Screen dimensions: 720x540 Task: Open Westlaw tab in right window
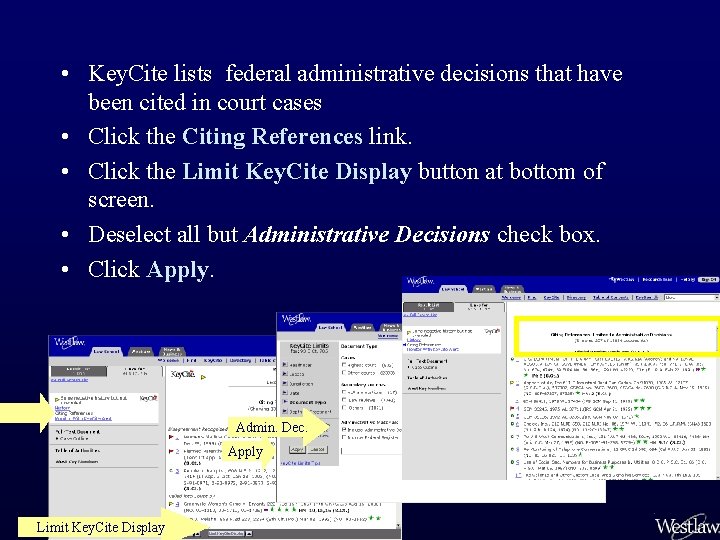pos(484,289)
